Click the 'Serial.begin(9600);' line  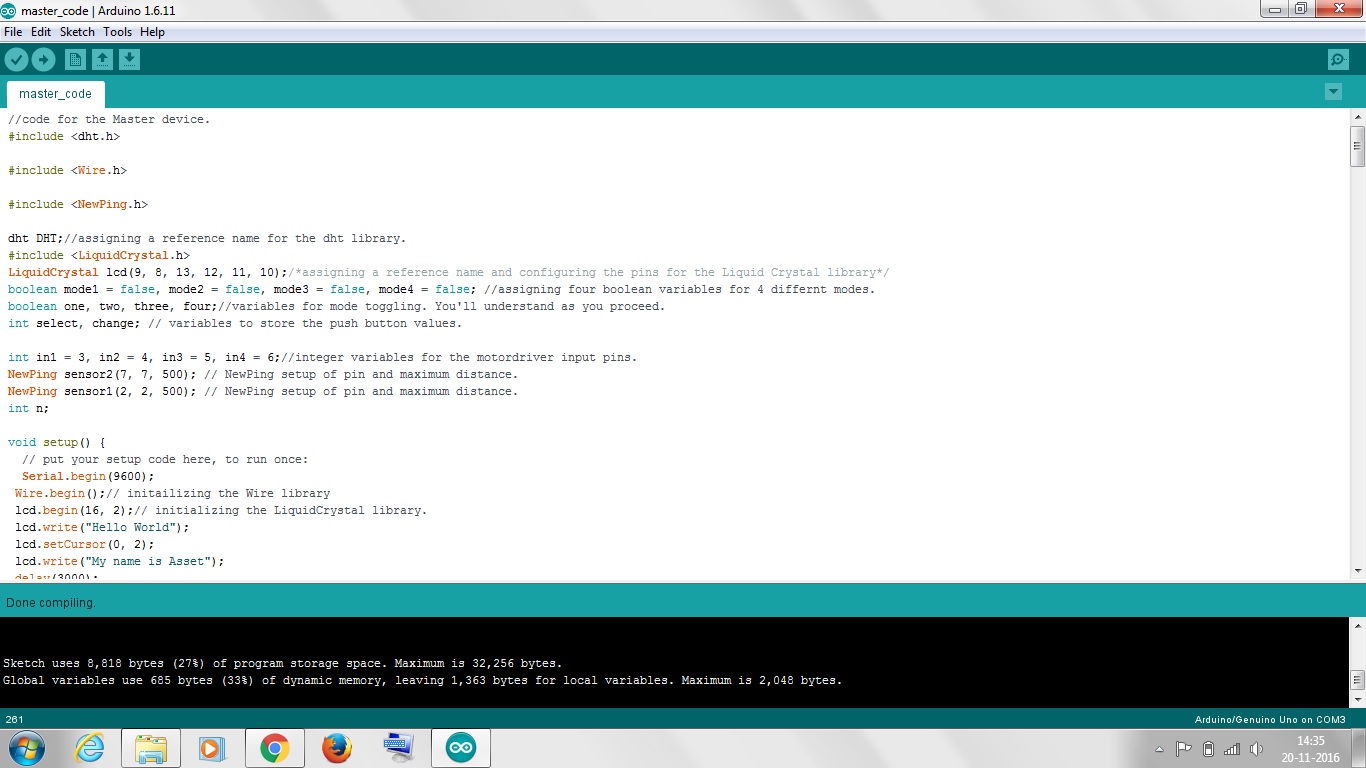click(88, 476)
